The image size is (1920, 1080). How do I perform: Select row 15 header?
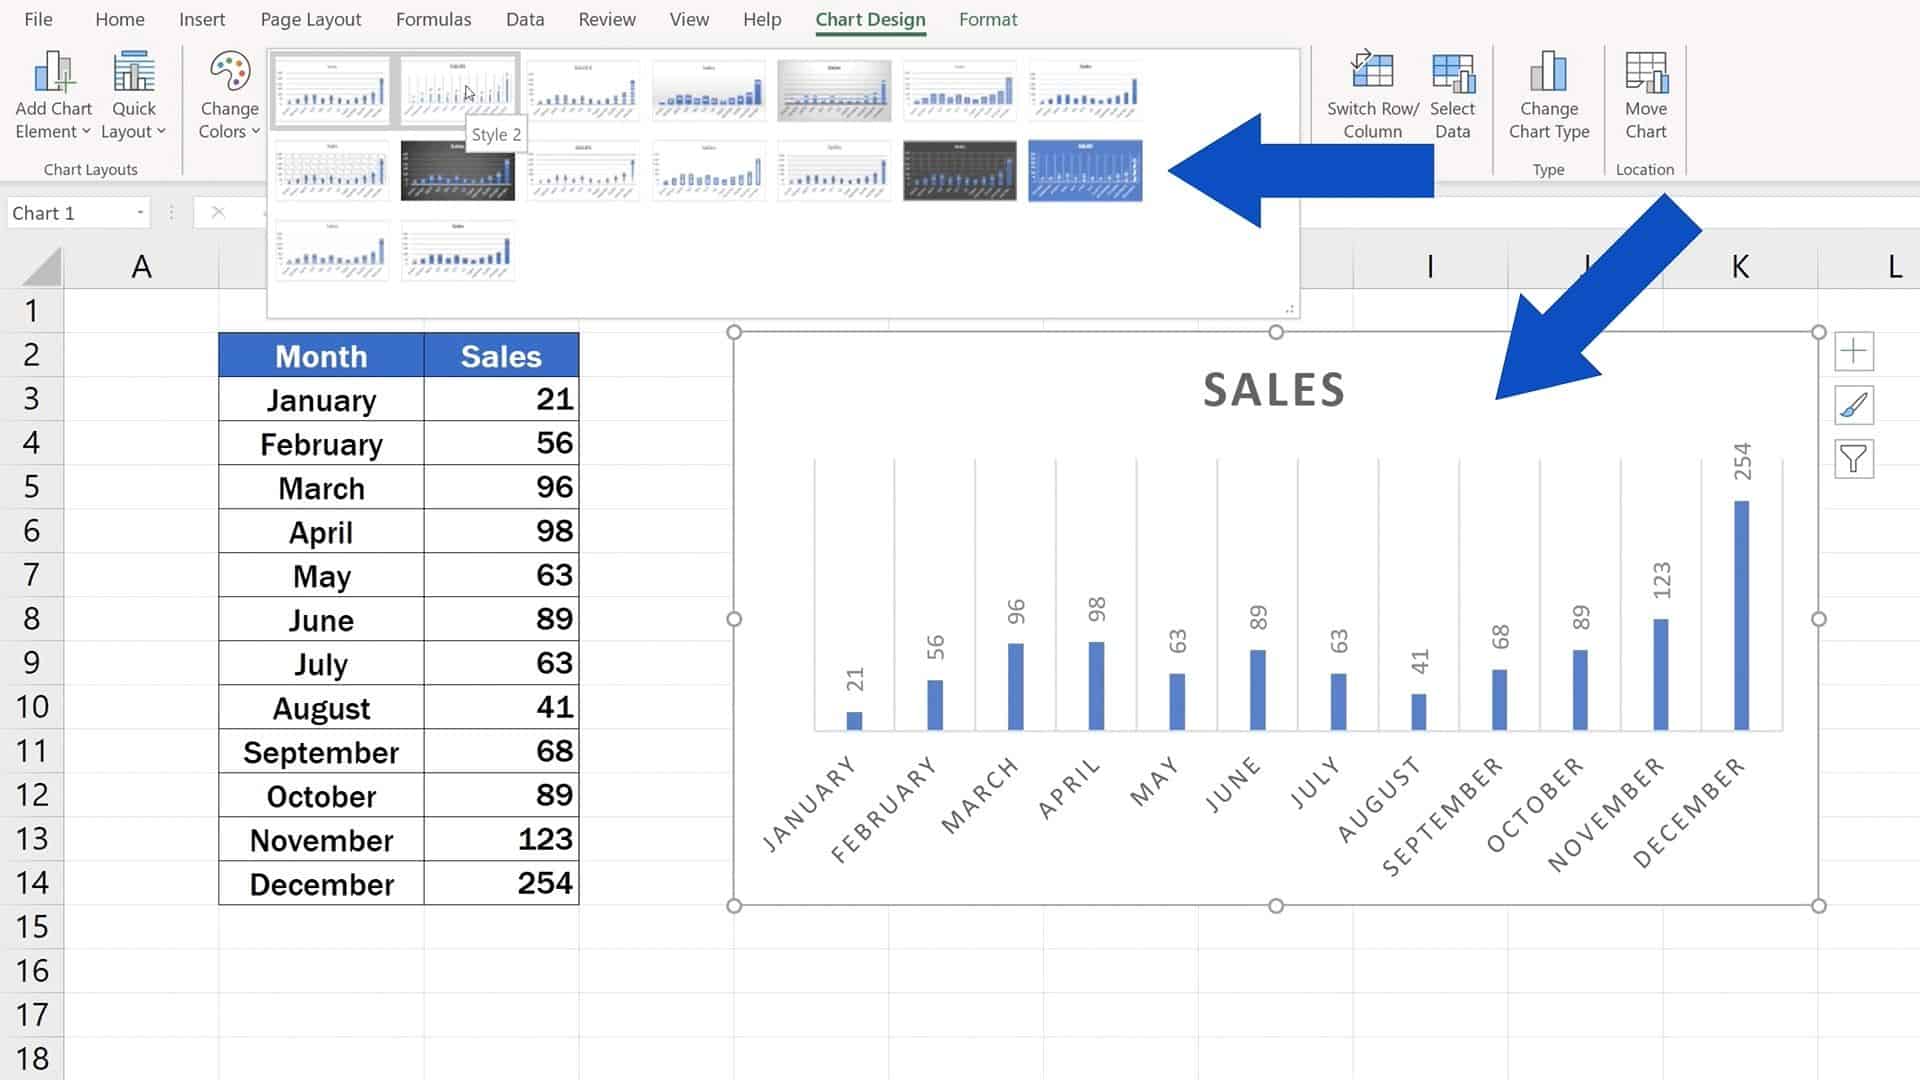[x=31, y=926]
